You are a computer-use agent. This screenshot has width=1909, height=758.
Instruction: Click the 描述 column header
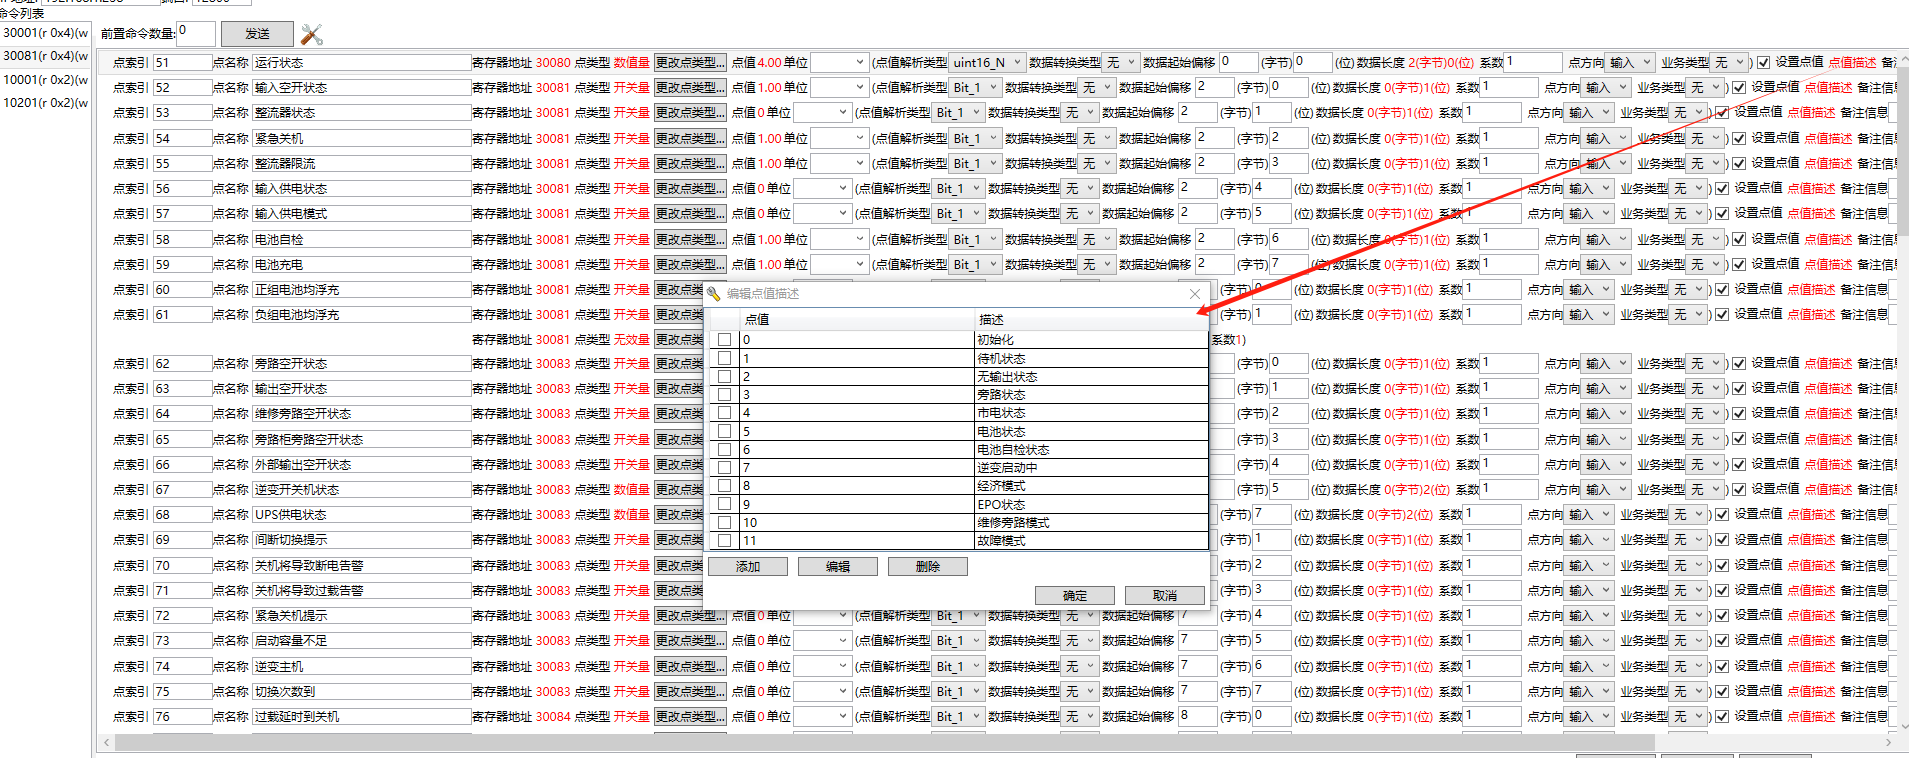[1091, 320]
